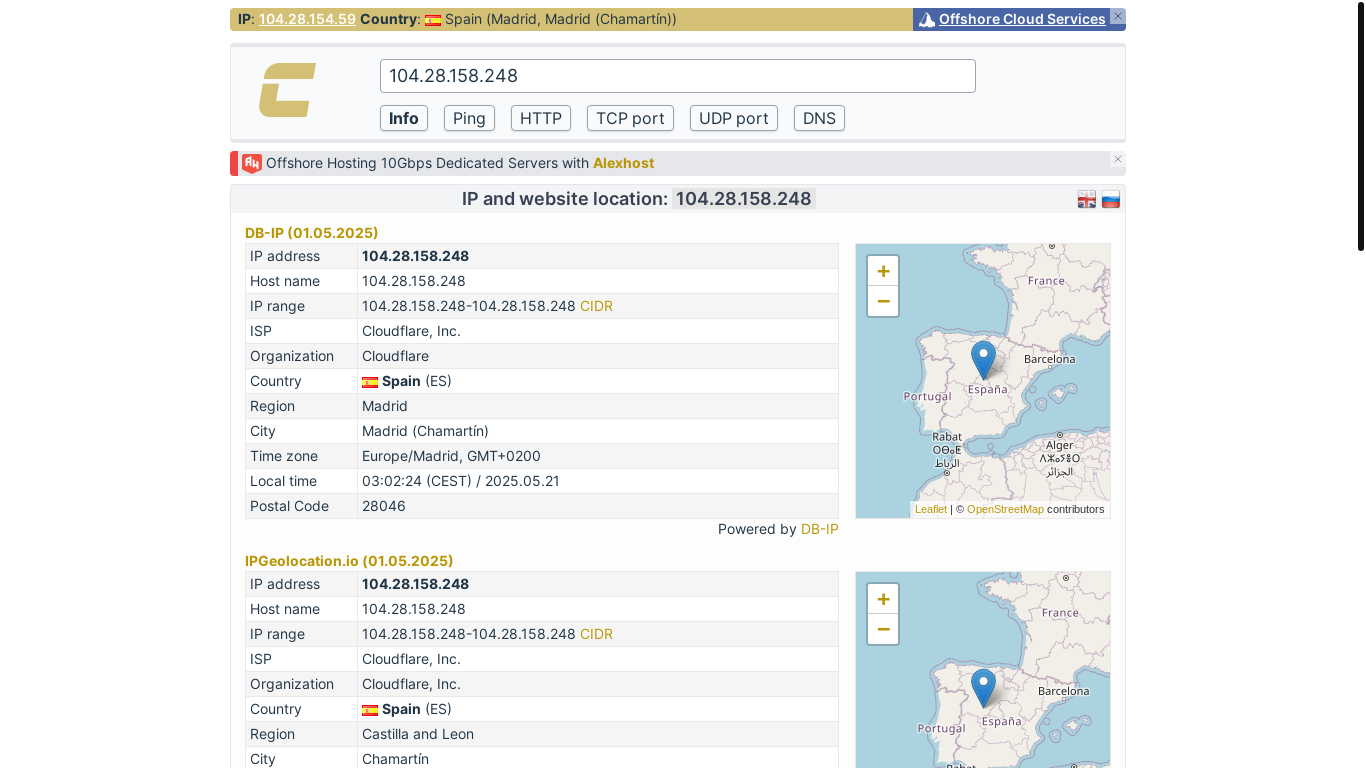Screen dimensions: 1366x768
Task: Switch language with the Russian flag icon
Action: point(1111,199)
